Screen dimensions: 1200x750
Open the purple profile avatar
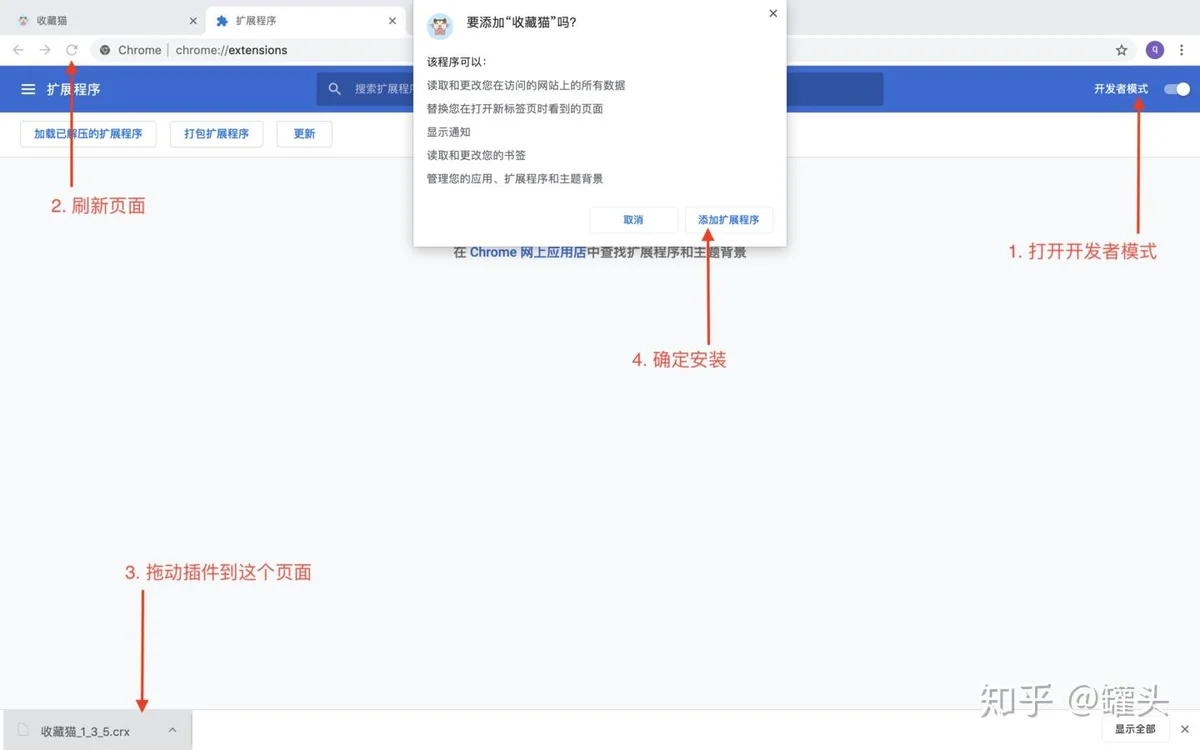coord(1155,50)
